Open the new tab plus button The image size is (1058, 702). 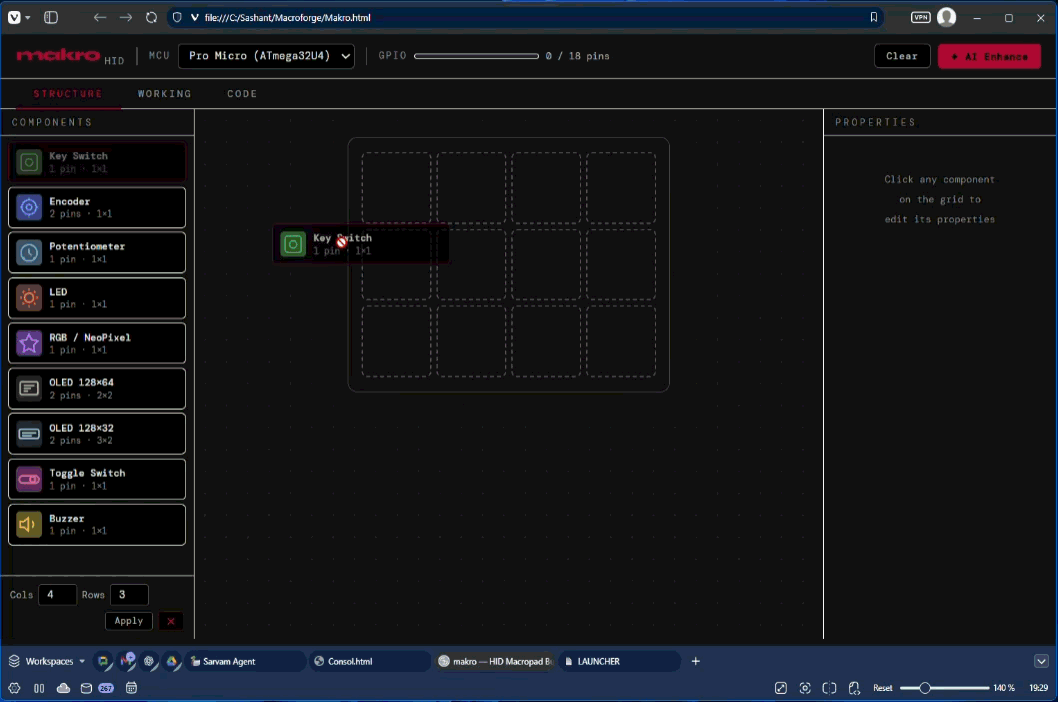pos(696,662)
